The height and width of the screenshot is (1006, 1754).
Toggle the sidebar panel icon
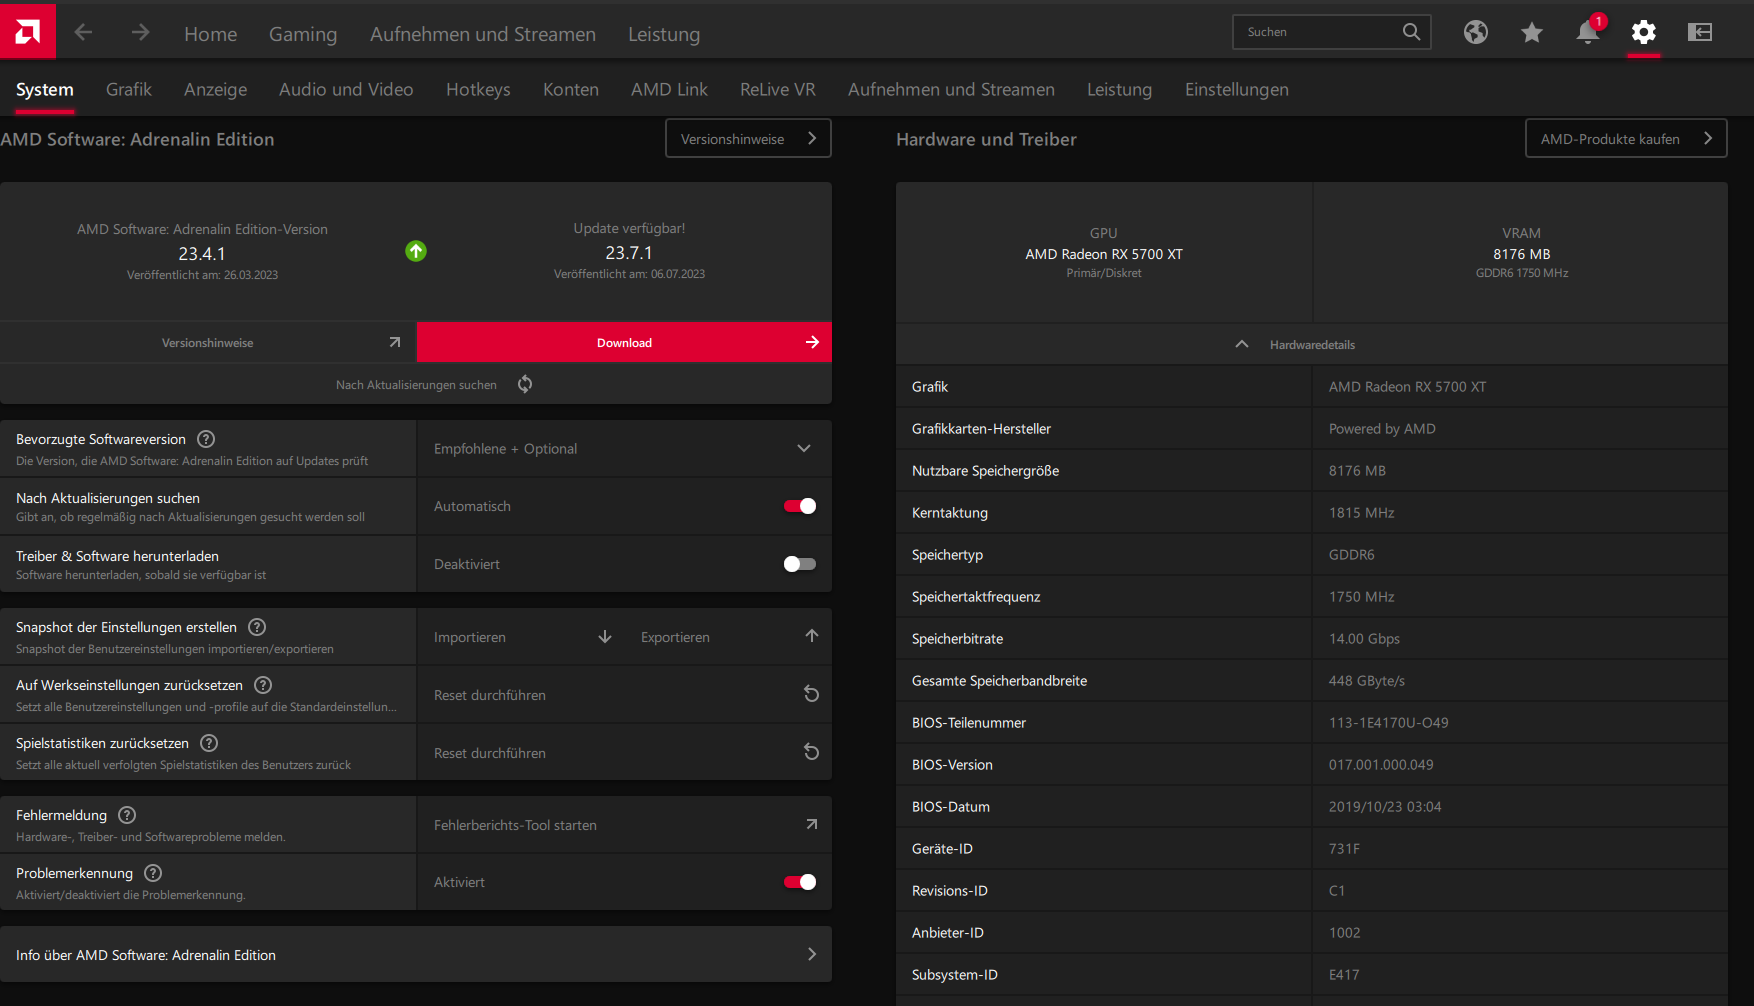click(1700, 32)
